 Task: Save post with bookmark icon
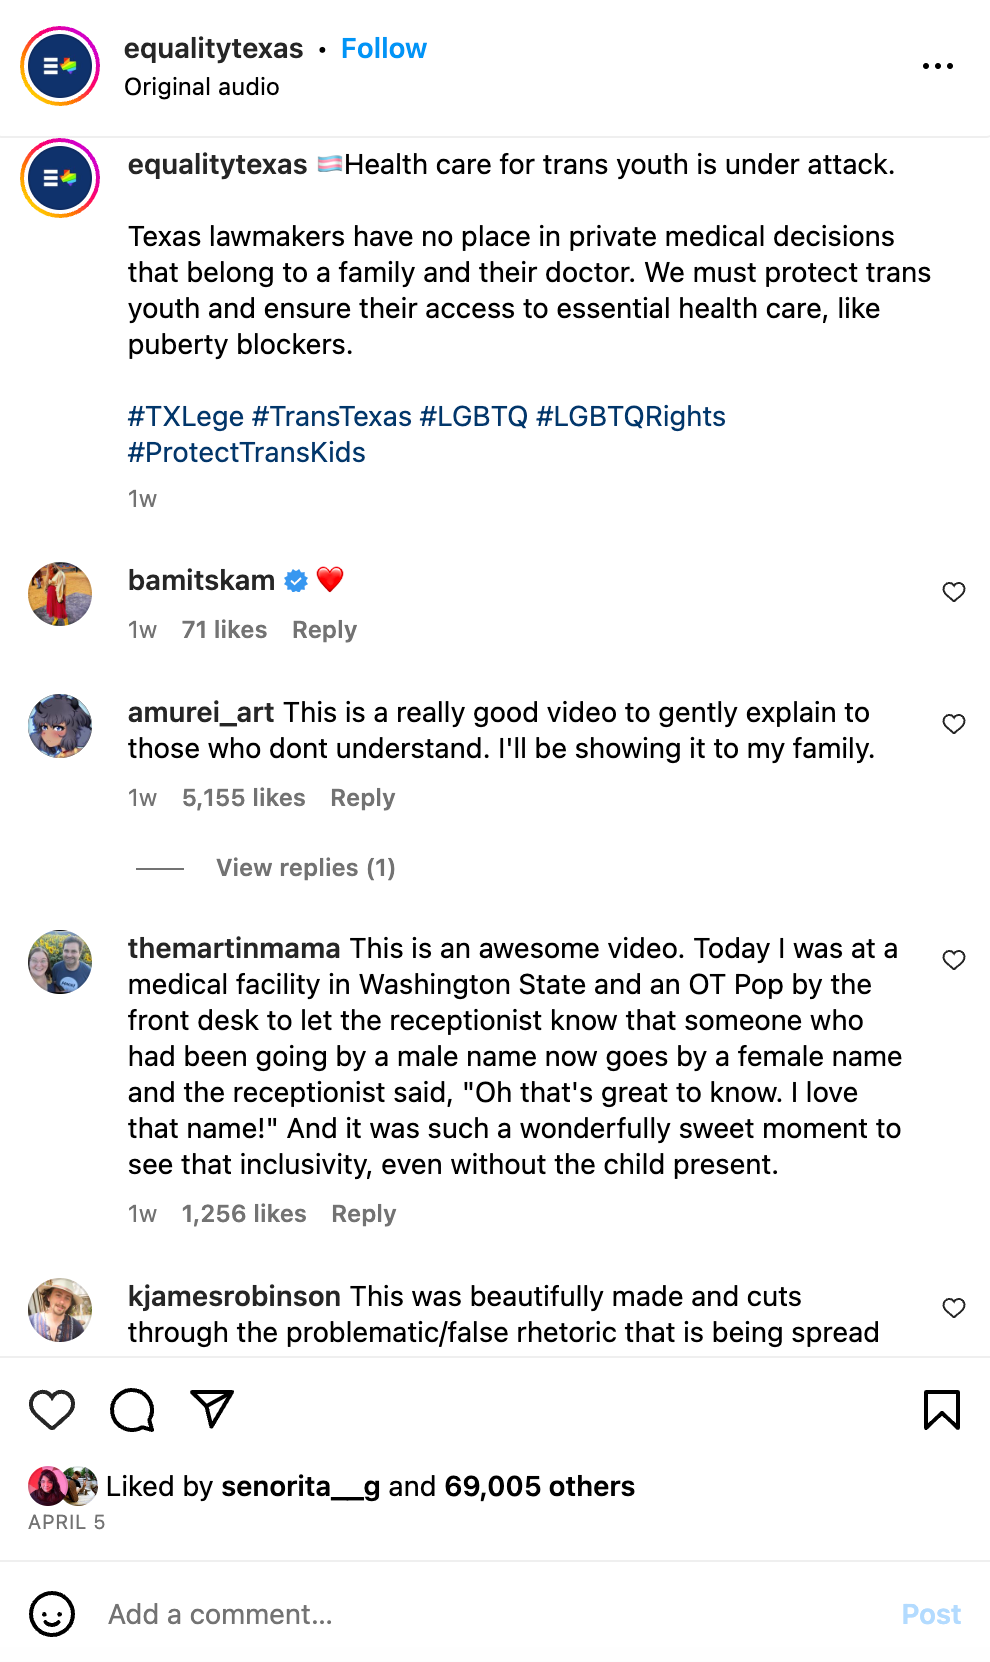point(941,1410)
